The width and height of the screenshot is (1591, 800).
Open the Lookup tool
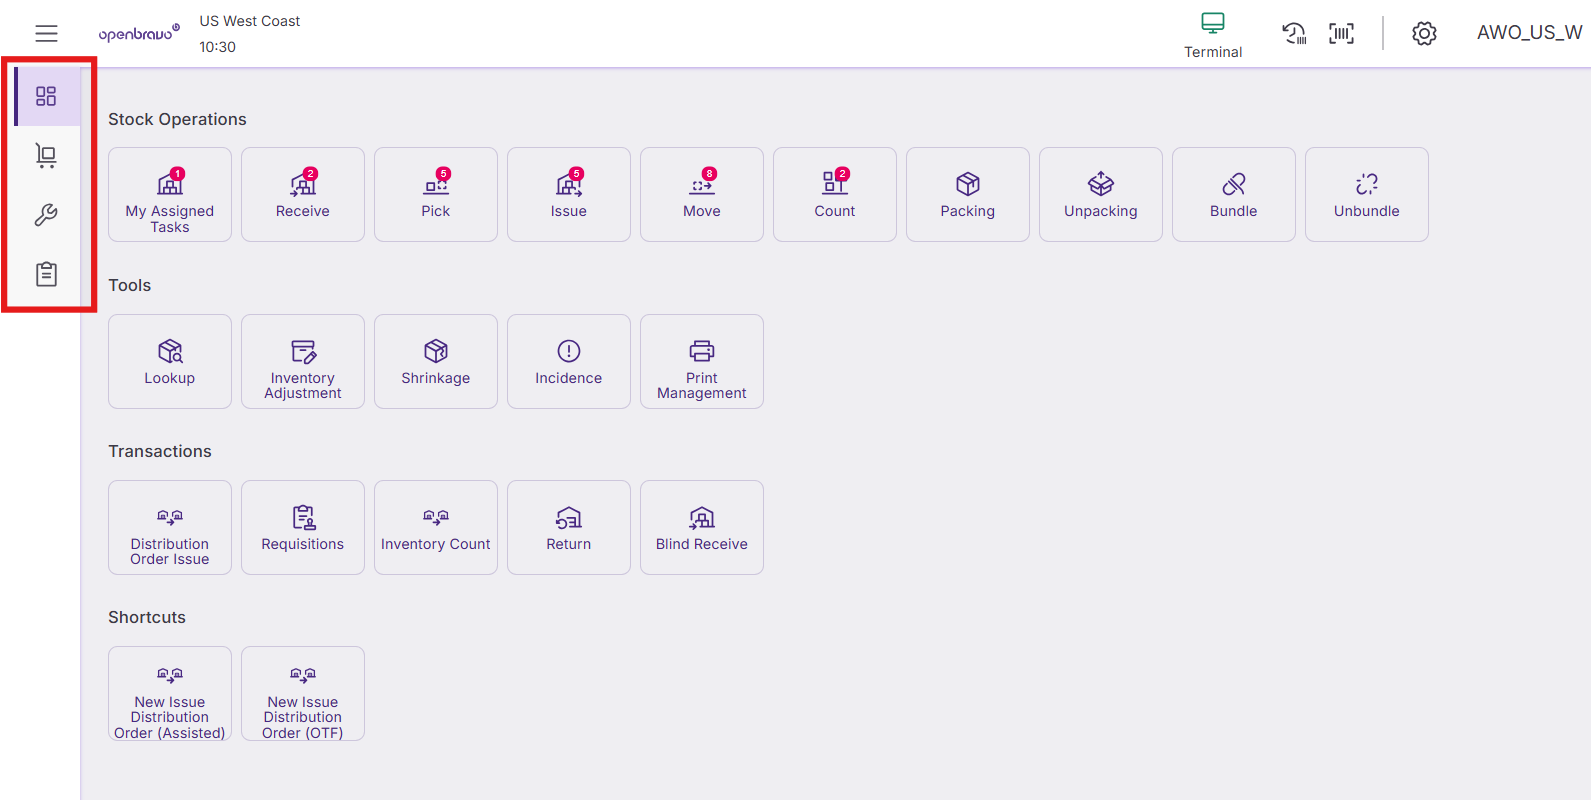tap(170, 362)
